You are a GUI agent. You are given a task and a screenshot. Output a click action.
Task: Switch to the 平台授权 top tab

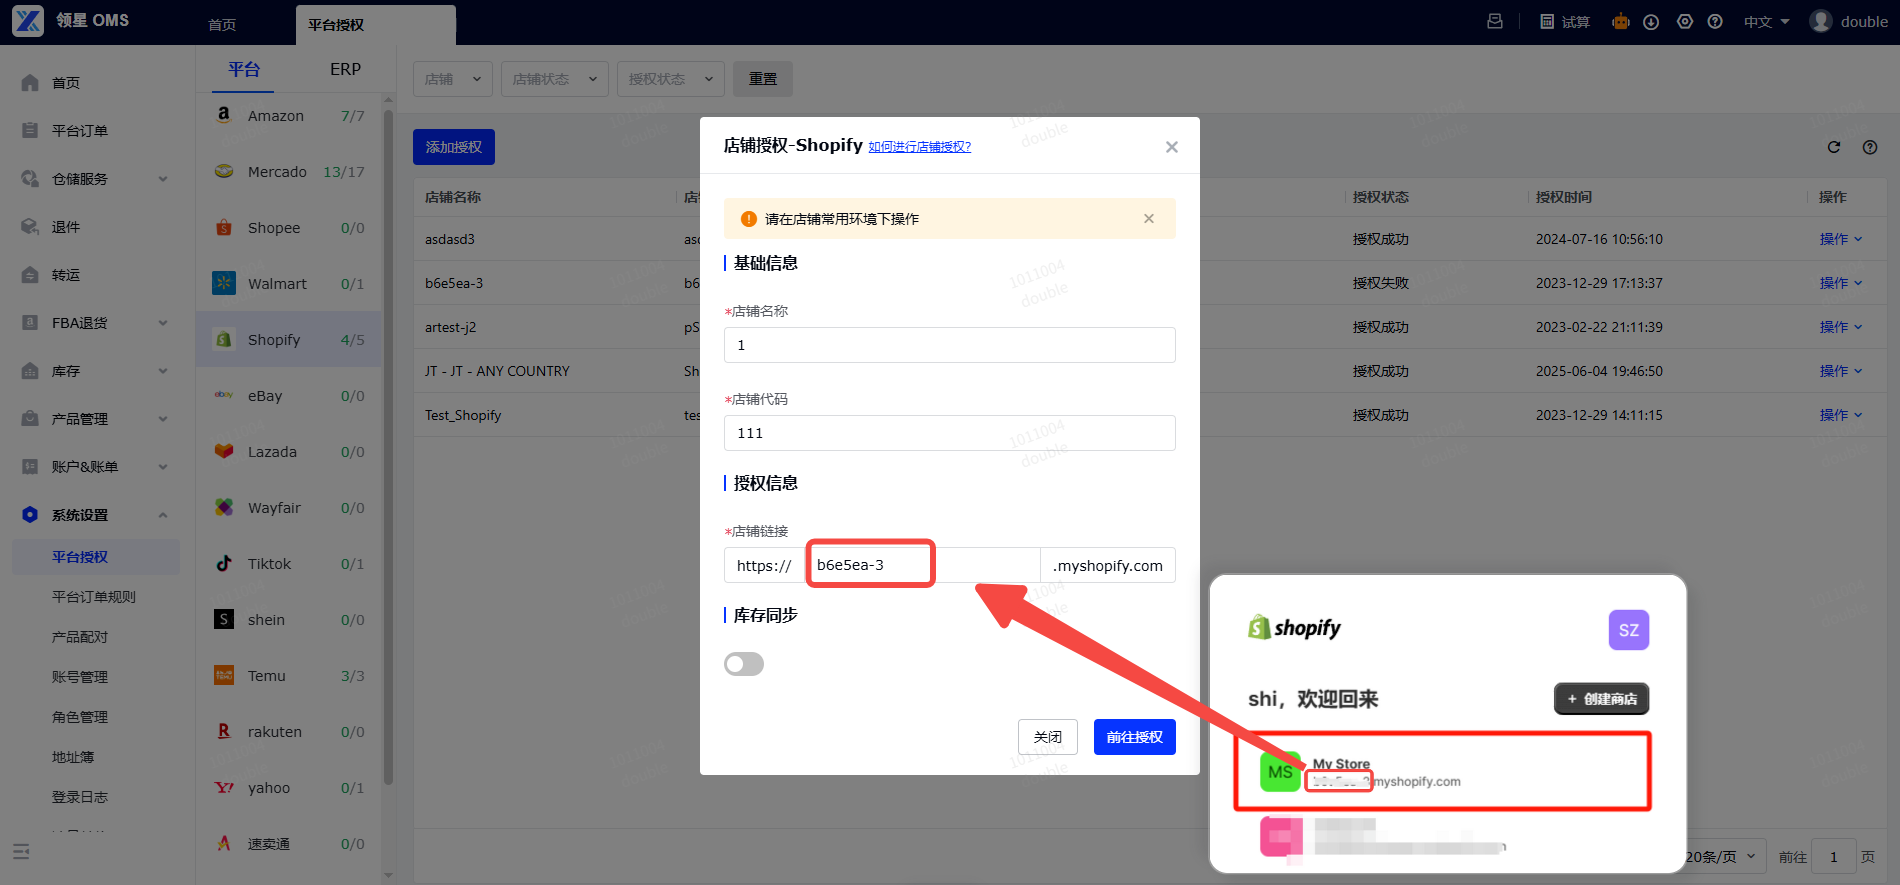coord(376,25)
